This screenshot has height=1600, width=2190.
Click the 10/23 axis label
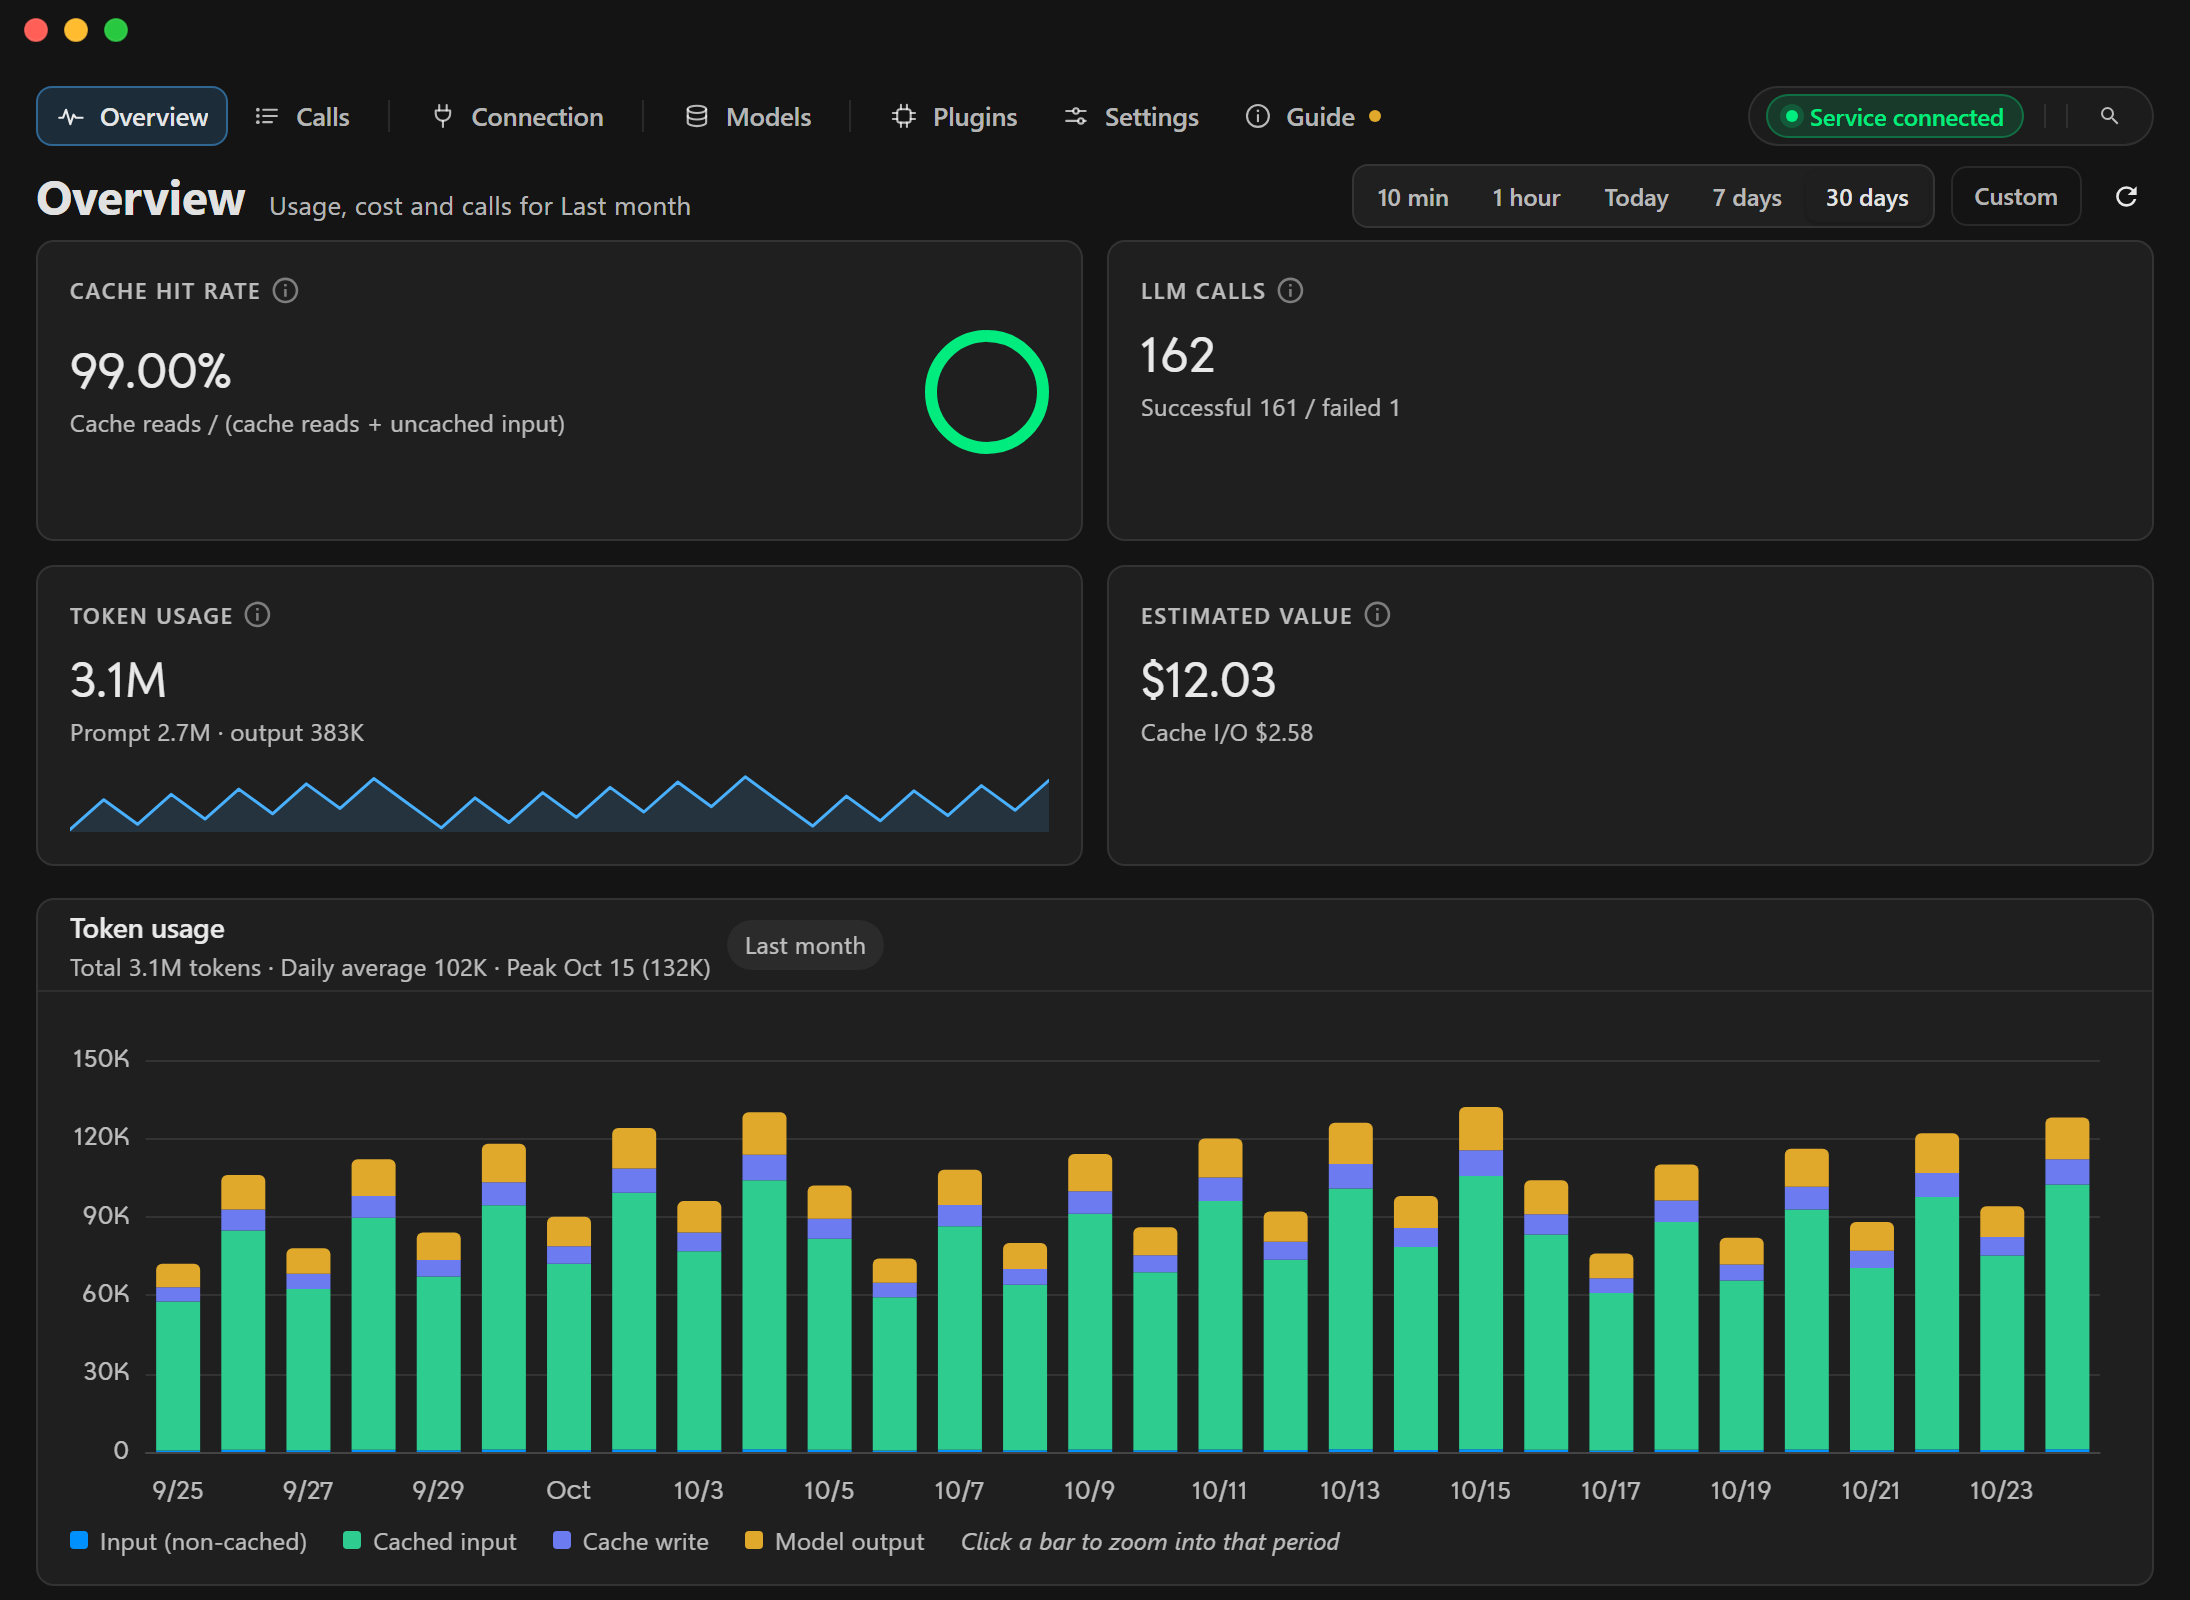[x=2001, y=1490]
